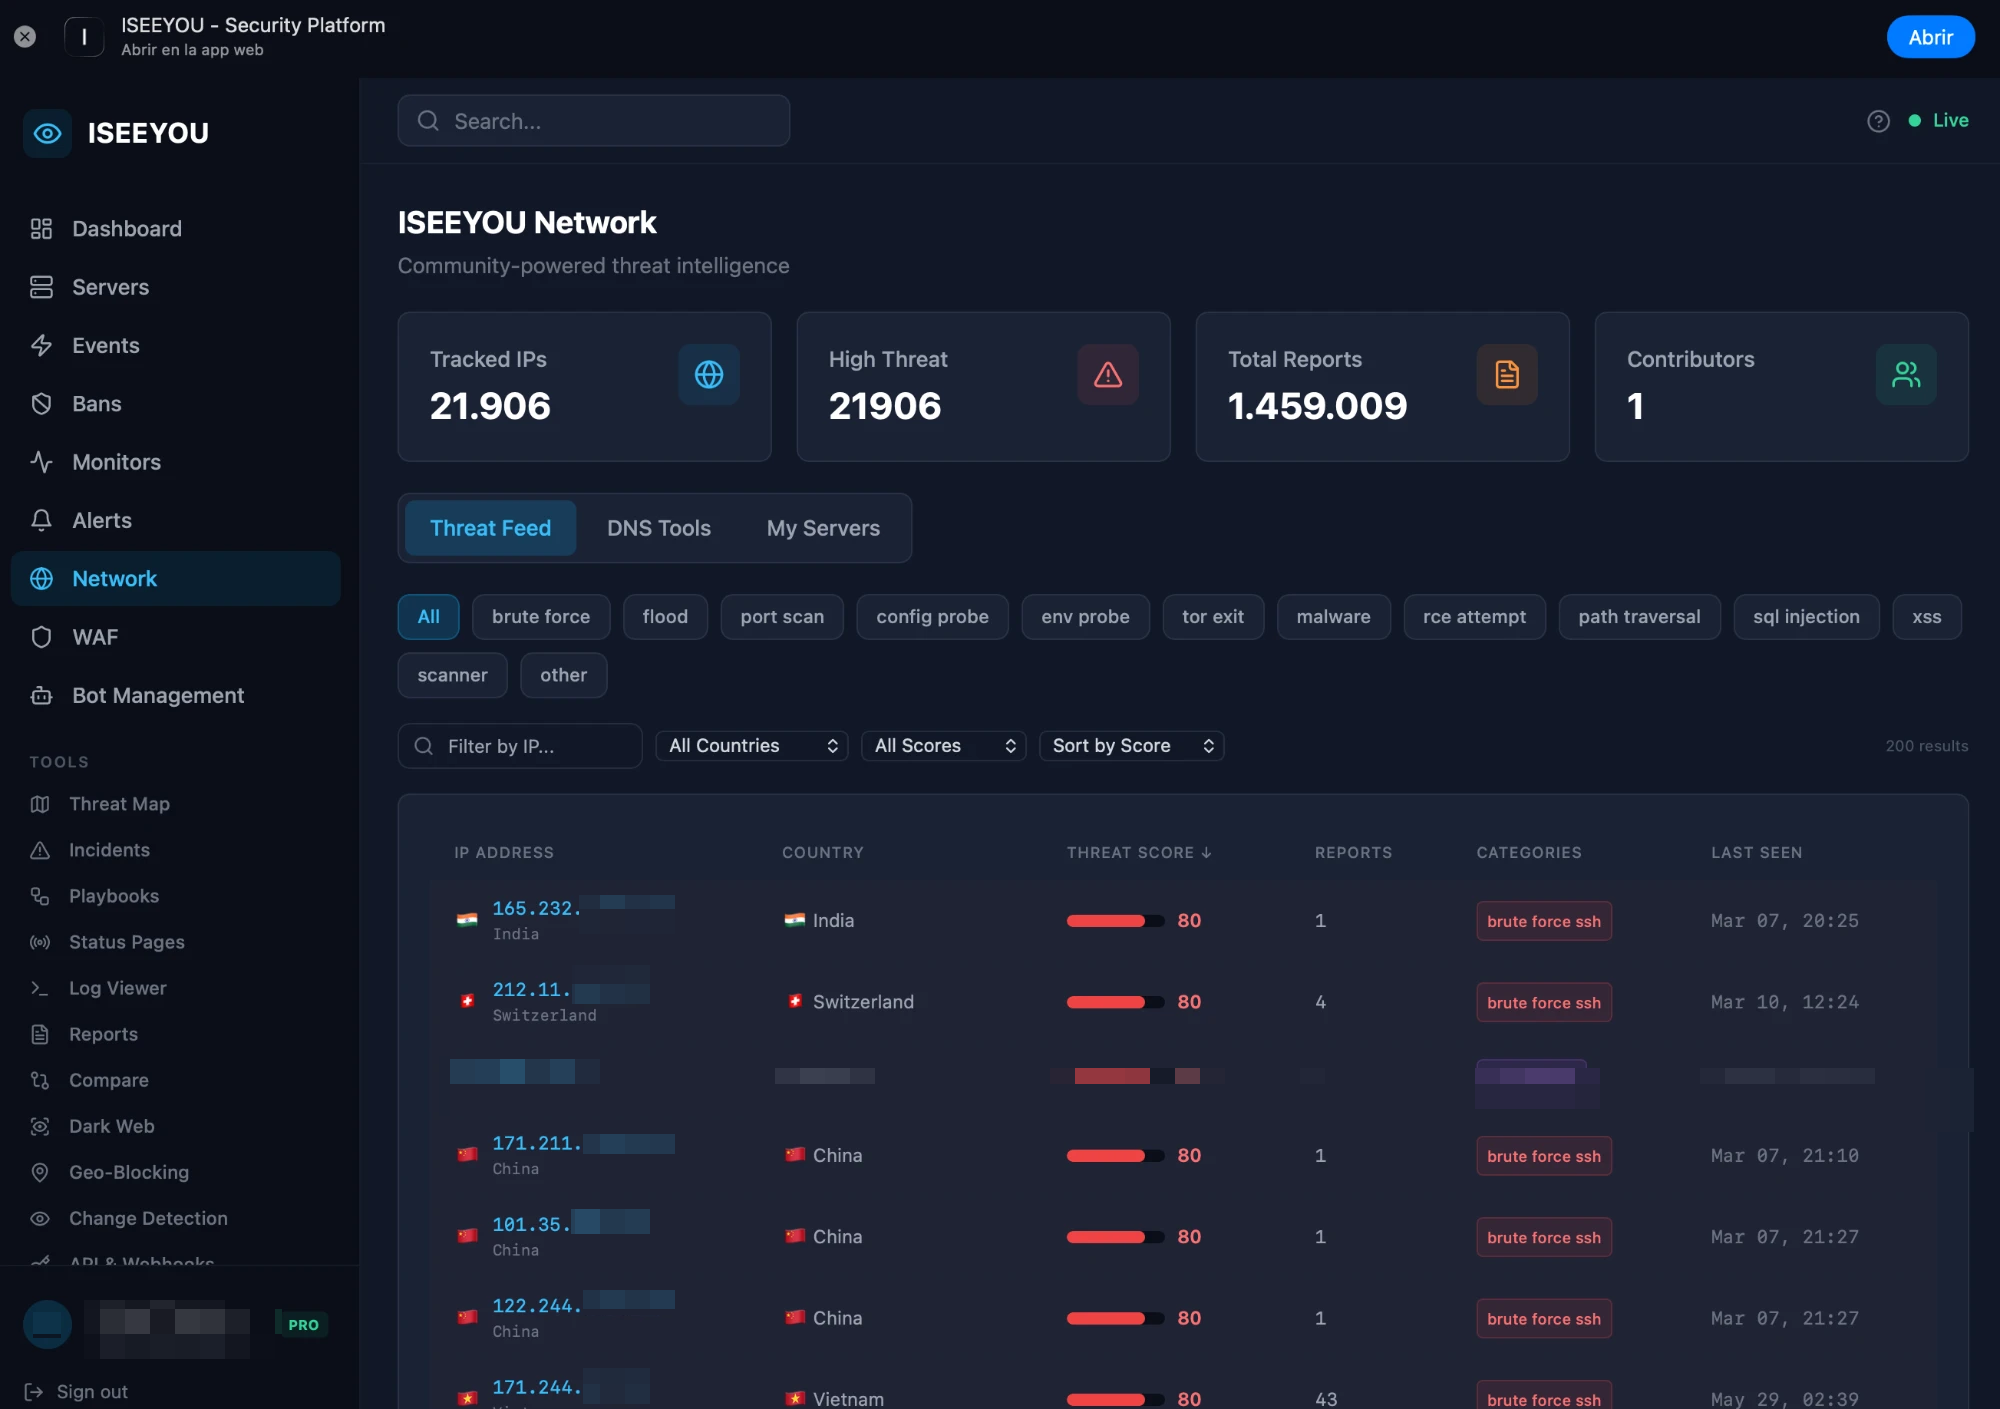Open the Abrir button

click(x=1930, y=37)
